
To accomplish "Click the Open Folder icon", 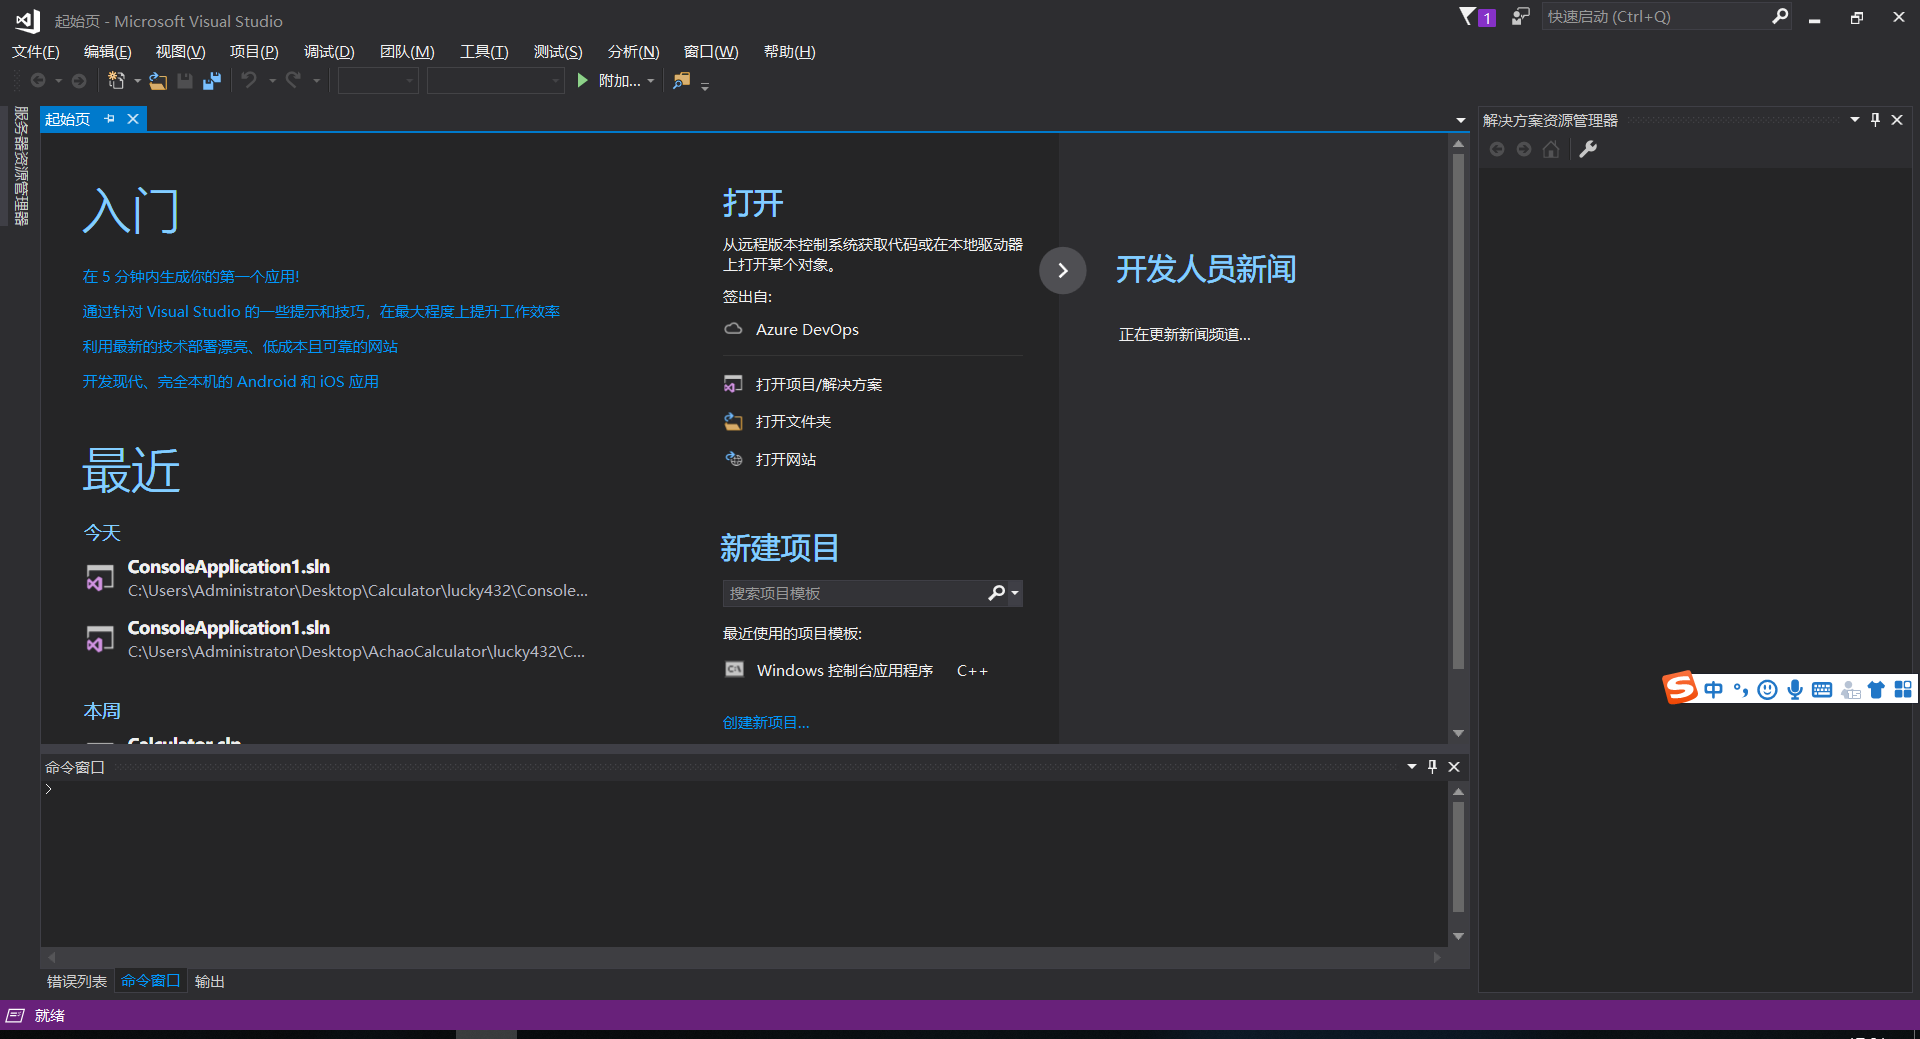I will pyautogui.click(x=733, y=421).
